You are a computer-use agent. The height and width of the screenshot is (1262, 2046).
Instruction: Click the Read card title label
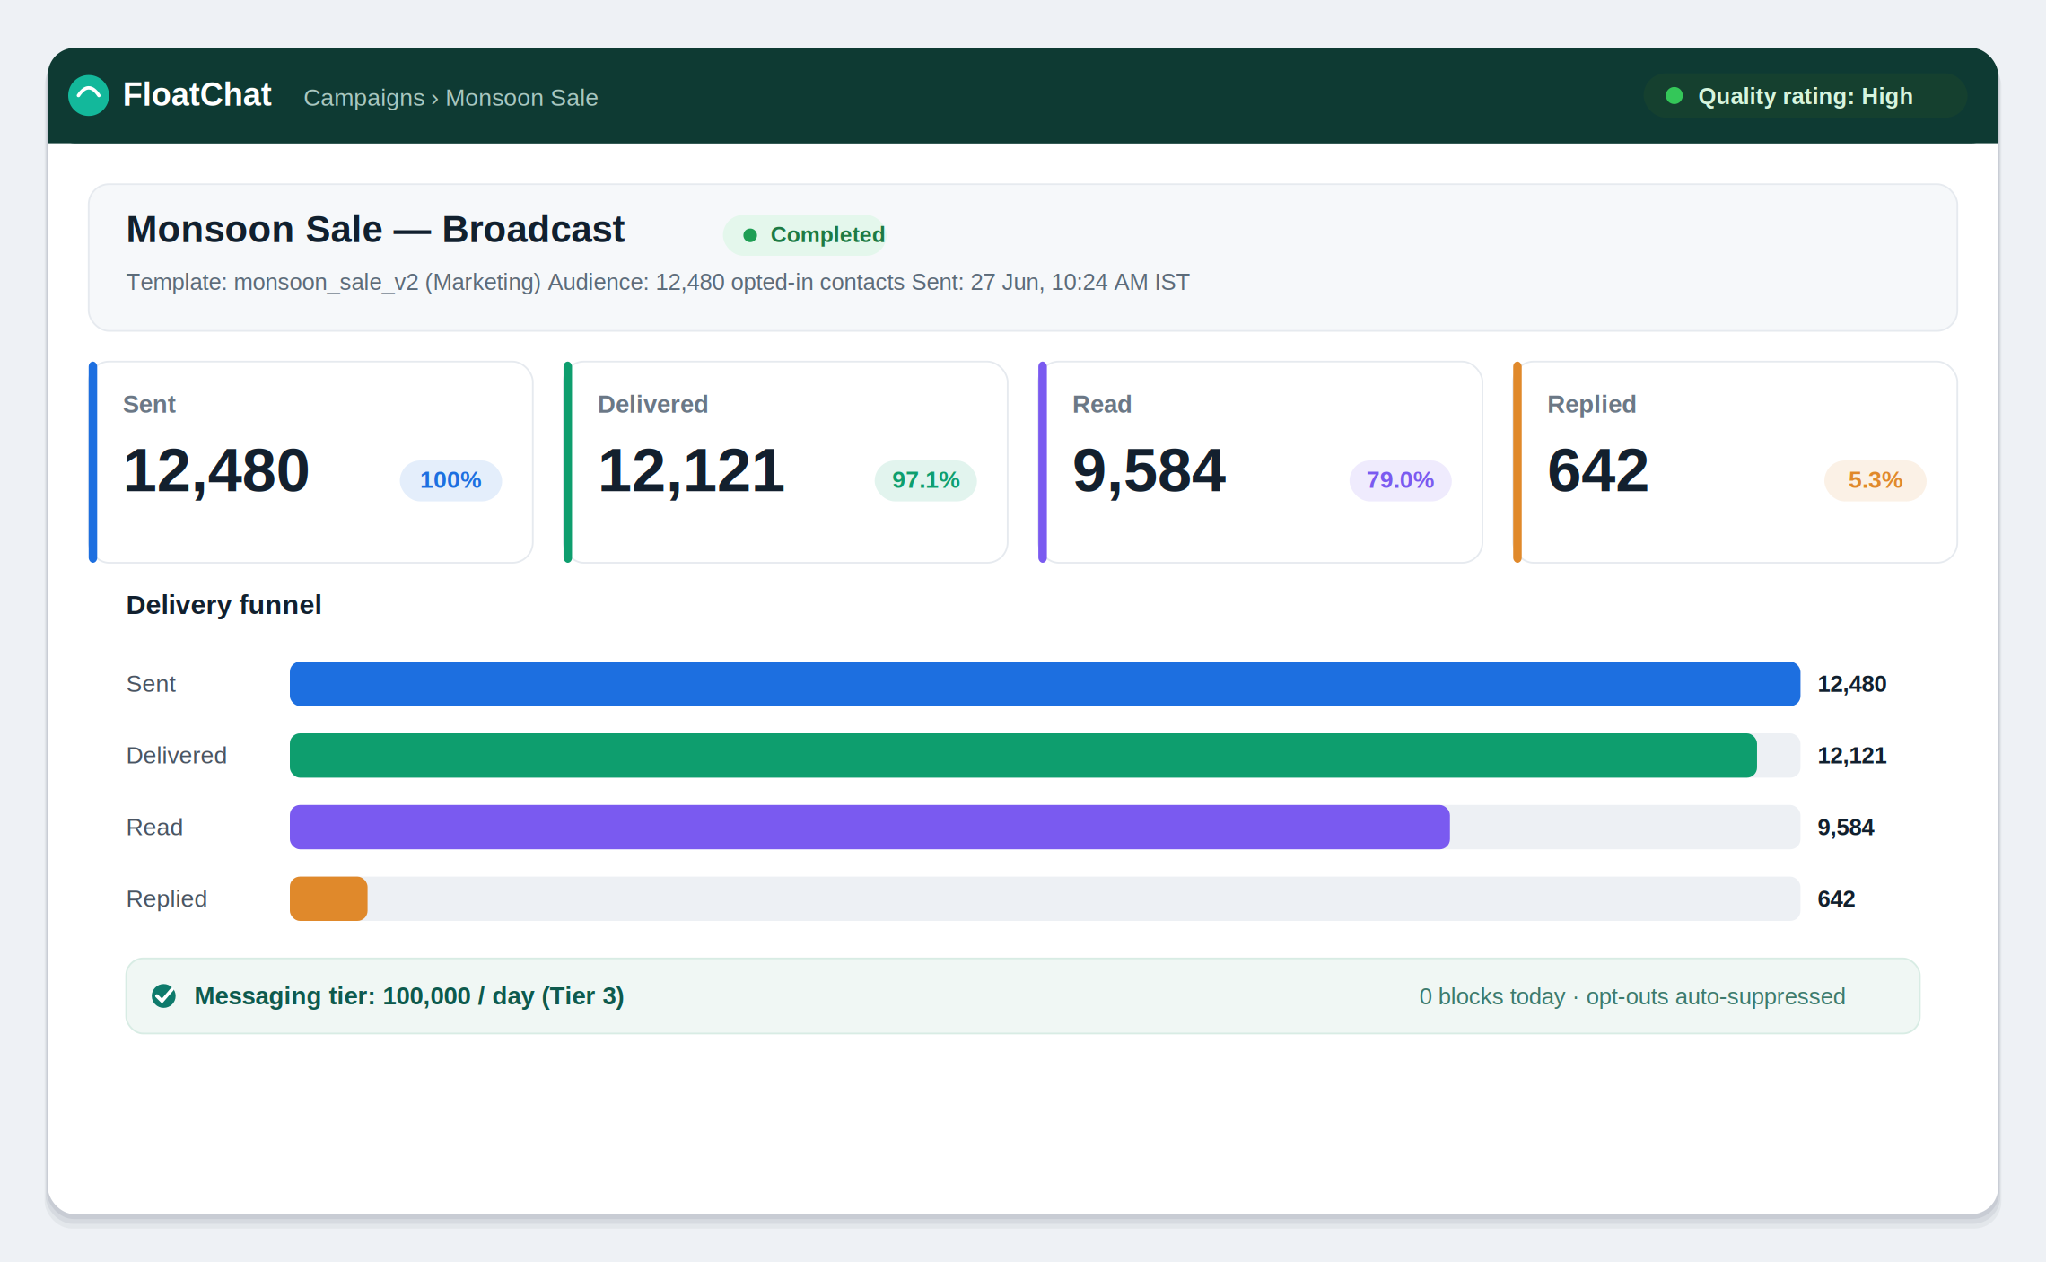(1102, 404)
